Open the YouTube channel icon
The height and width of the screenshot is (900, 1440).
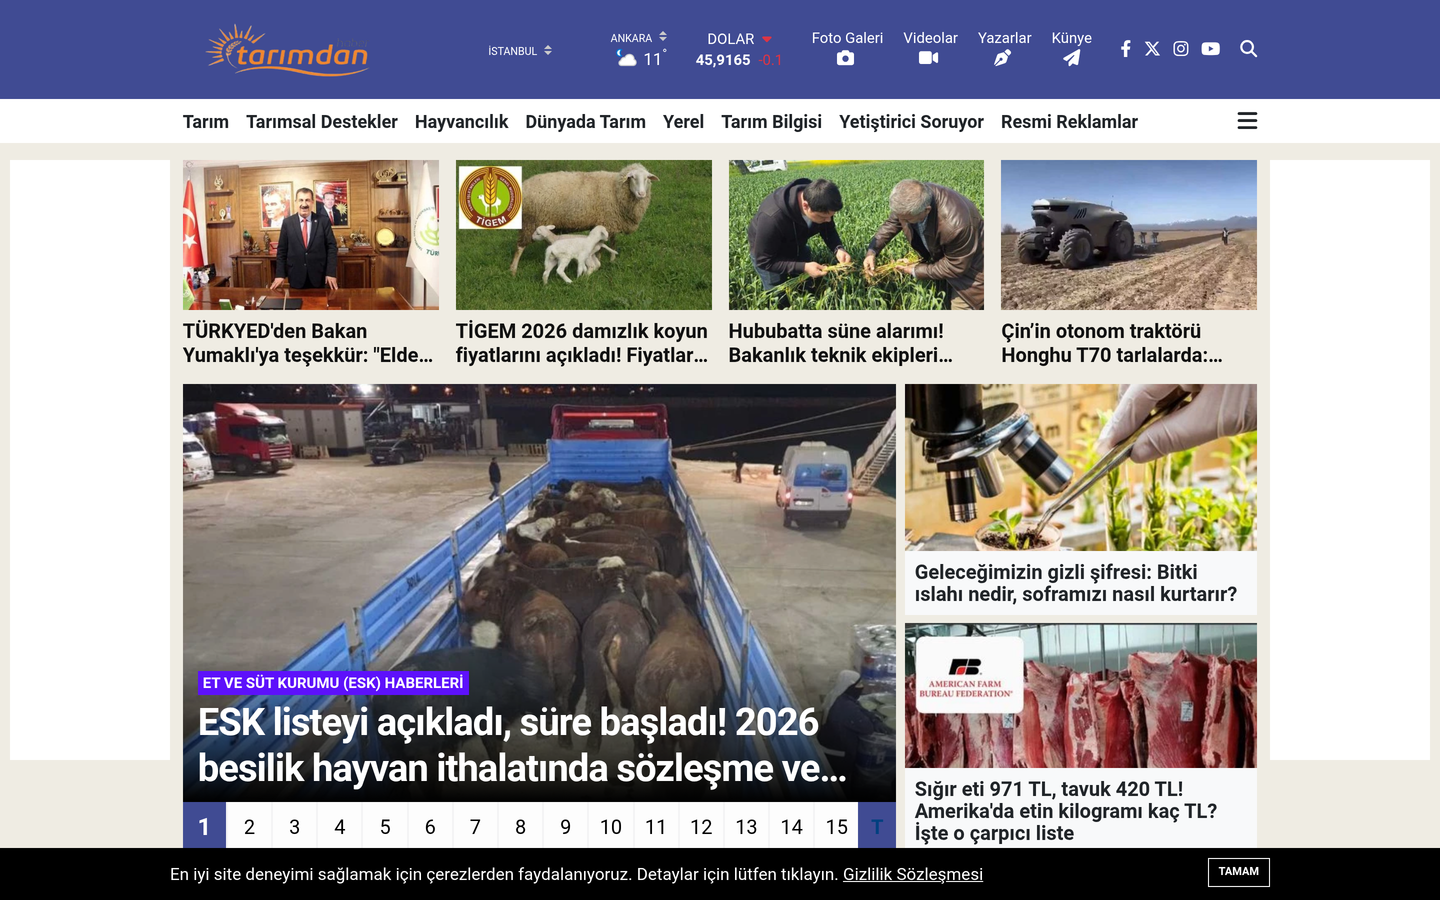tap(1210, 49)
